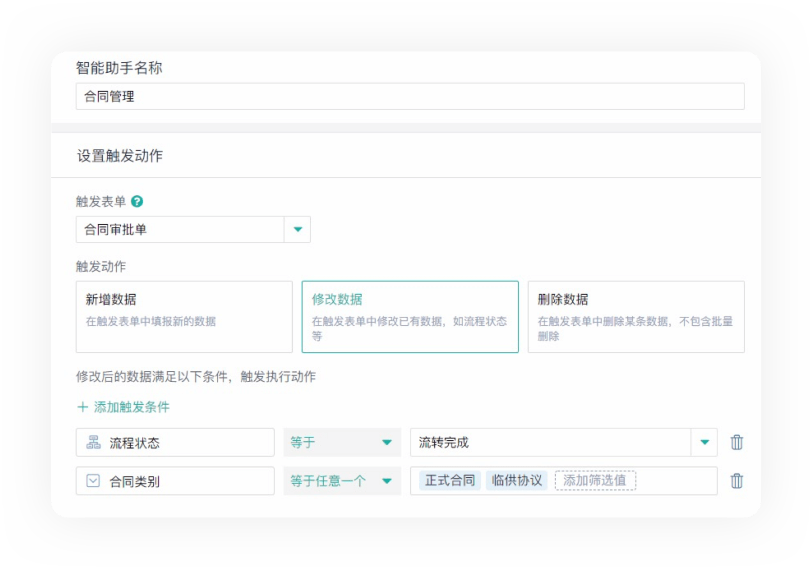Click the 添加筛选值 button

click(x=595, y=481)
